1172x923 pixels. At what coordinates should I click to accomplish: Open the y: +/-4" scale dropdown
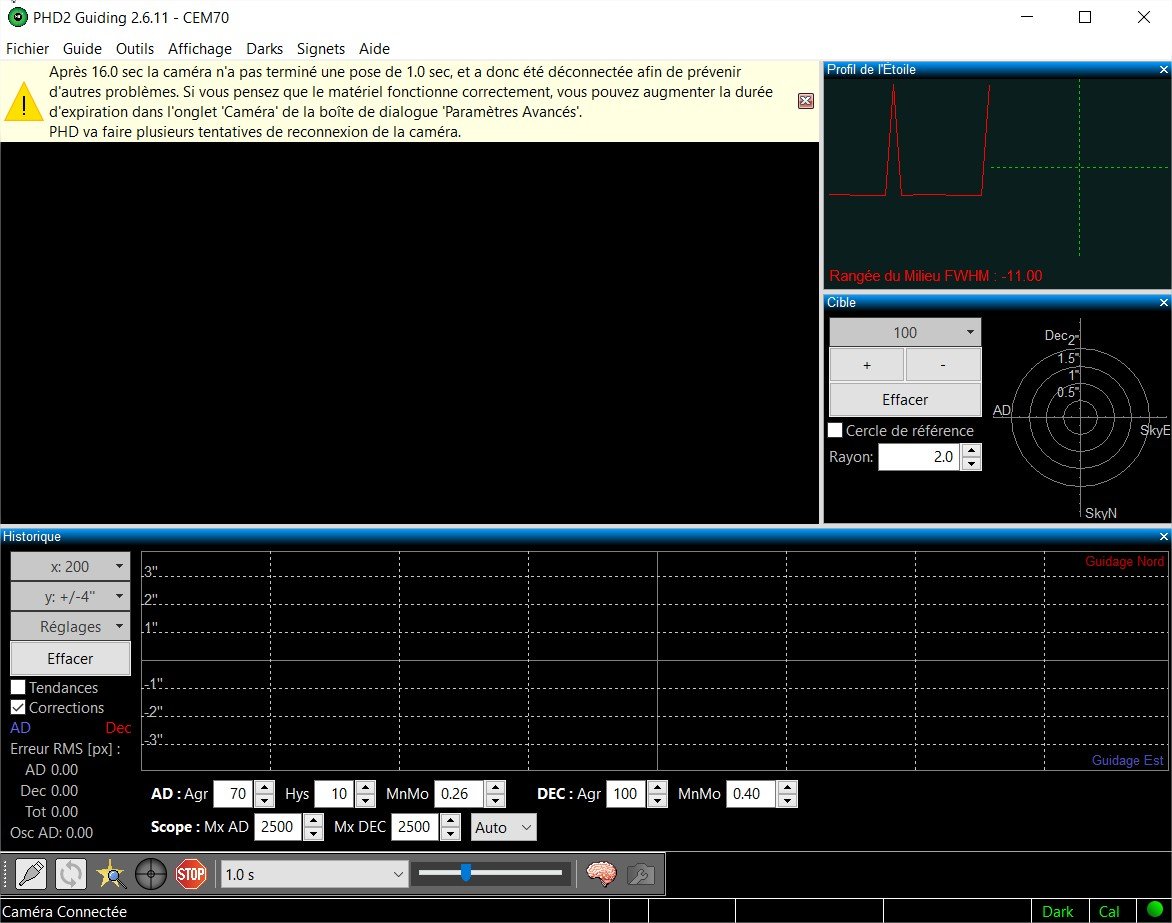(70, 596)
